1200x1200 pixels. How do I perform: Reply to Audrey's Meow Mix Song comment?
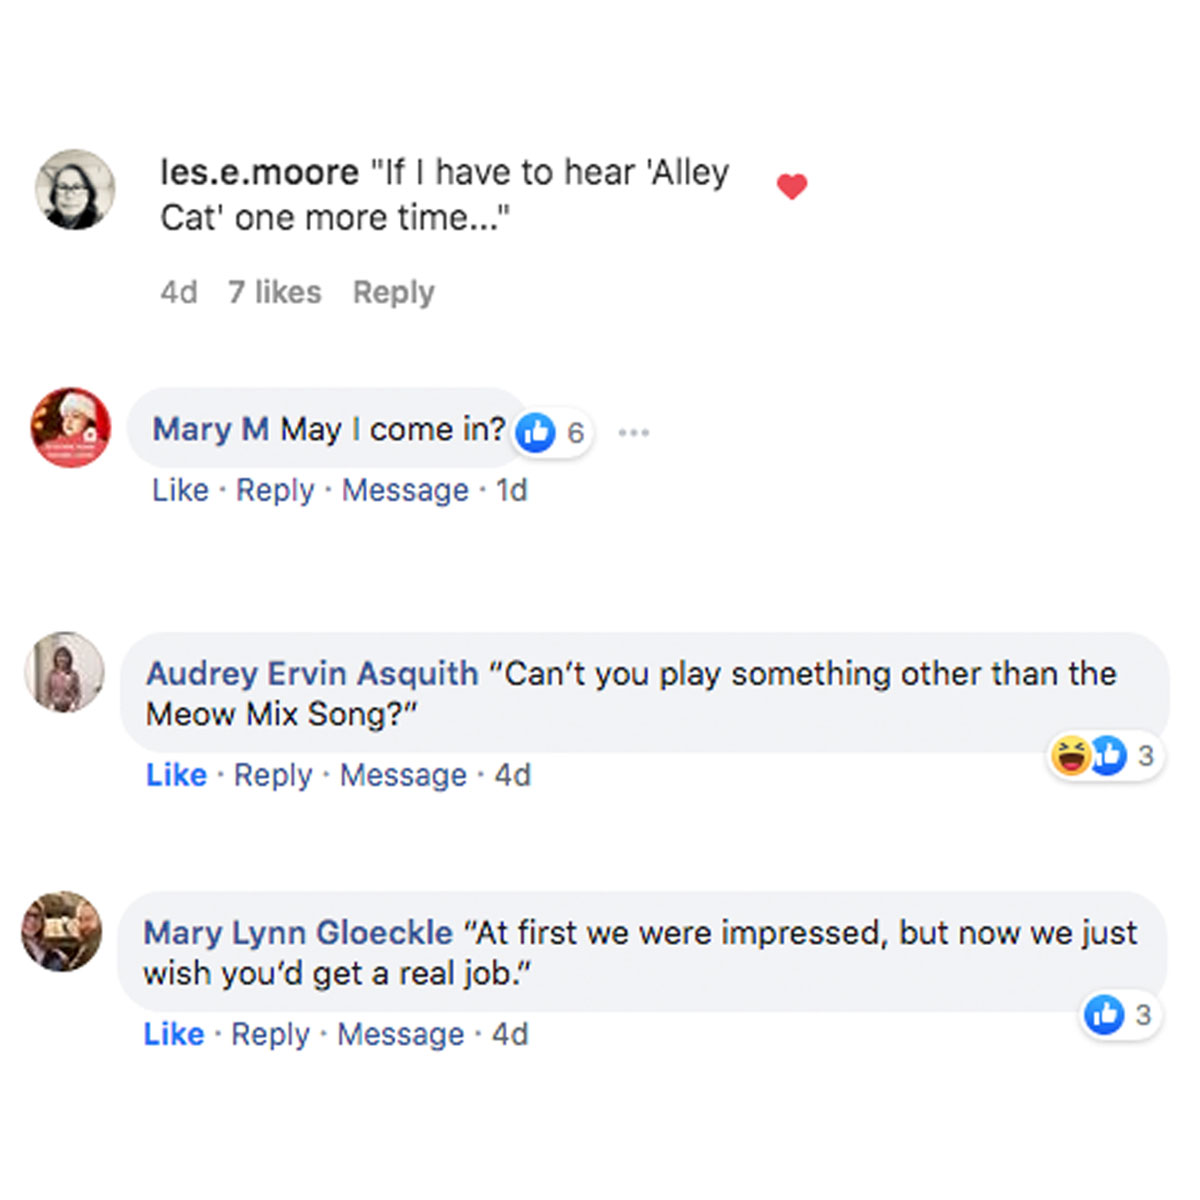click(273, 775)
